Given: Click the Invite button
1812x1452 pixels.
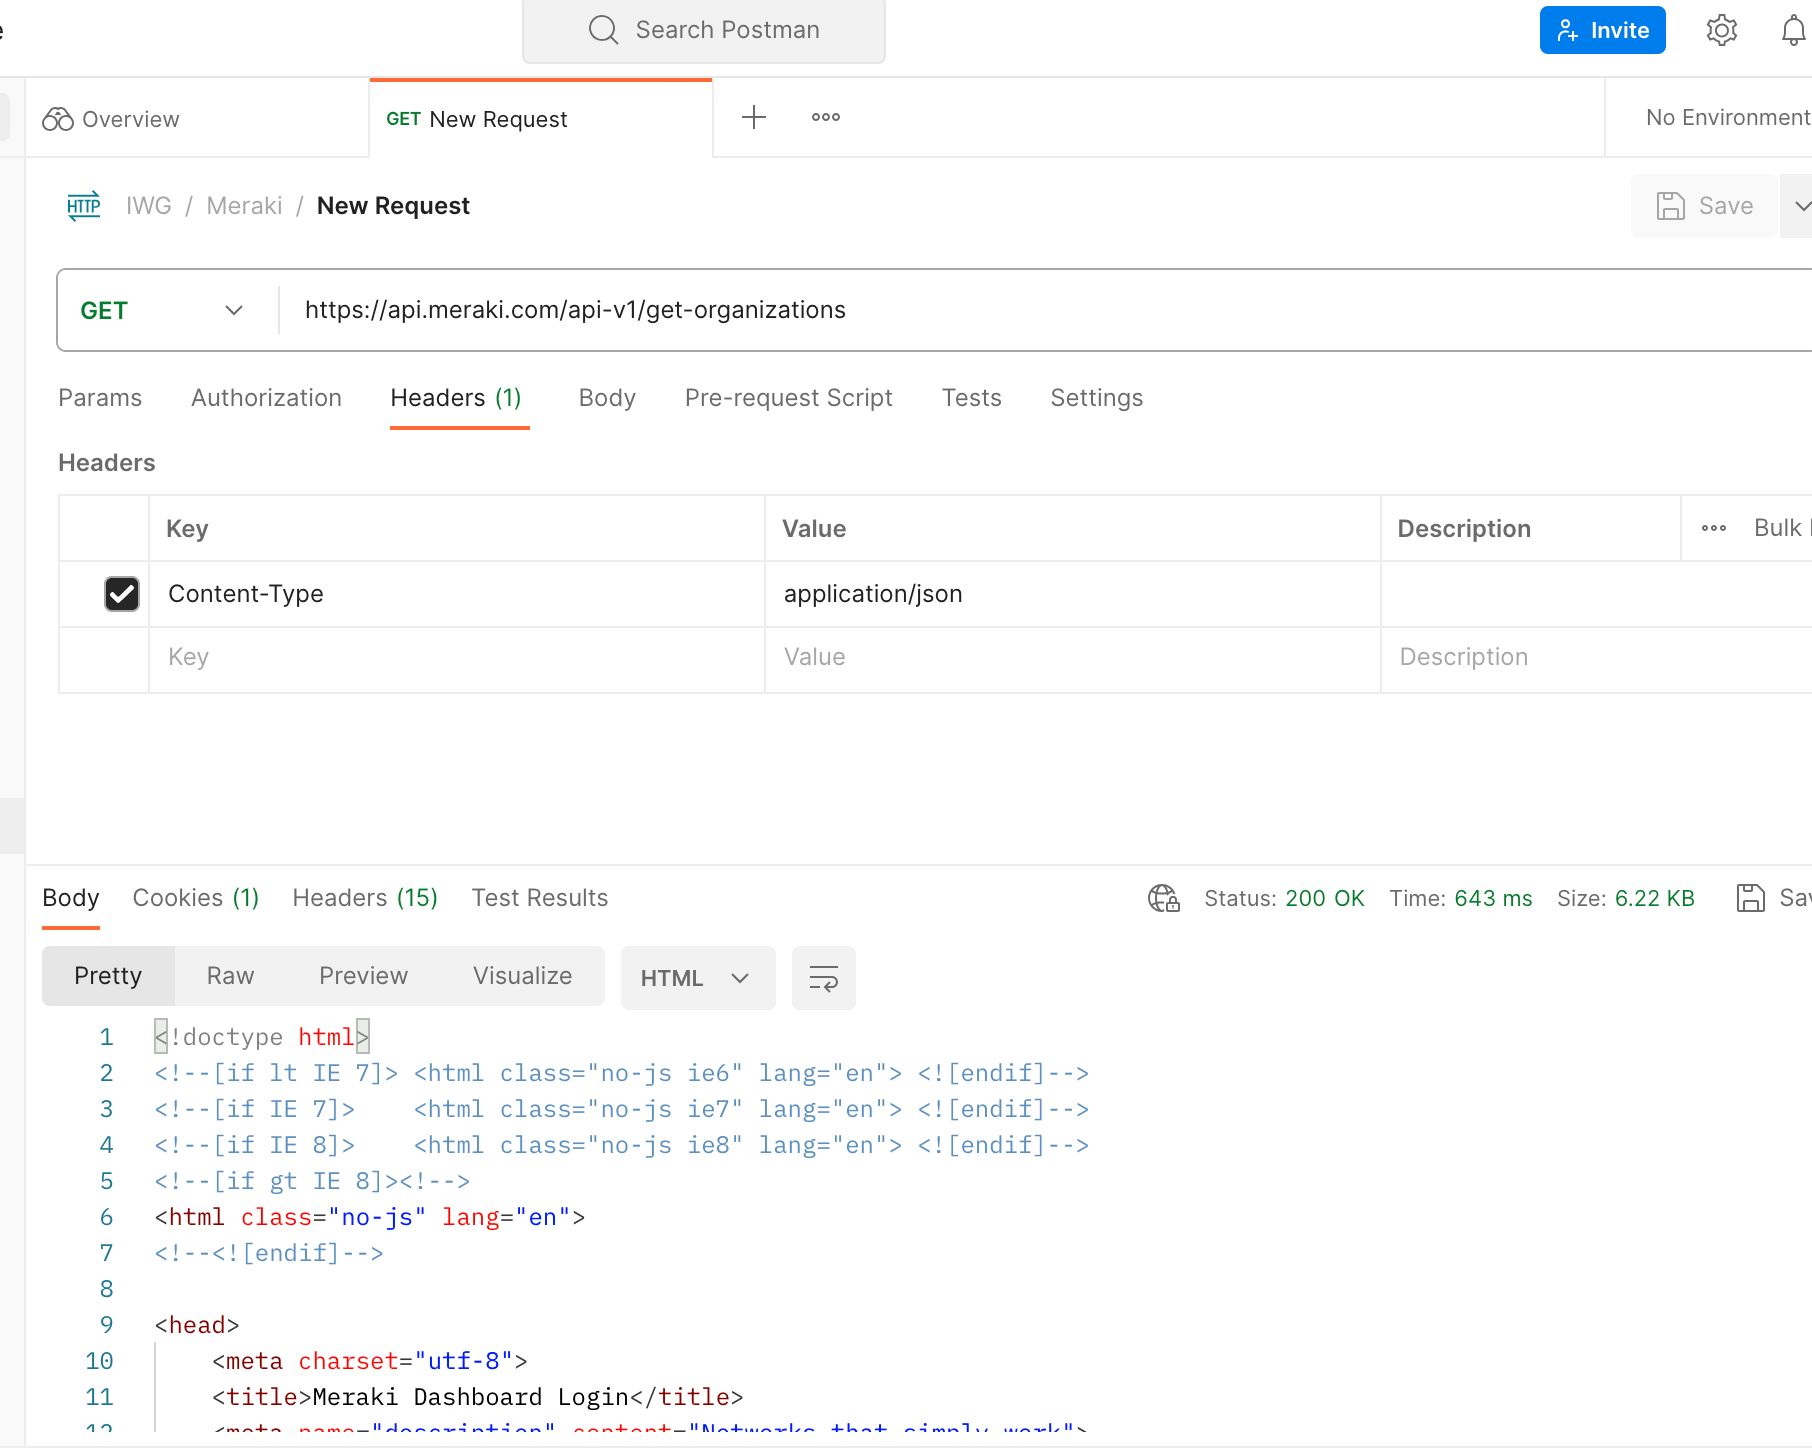Looking at the screenshot, I should (1602, 31).
